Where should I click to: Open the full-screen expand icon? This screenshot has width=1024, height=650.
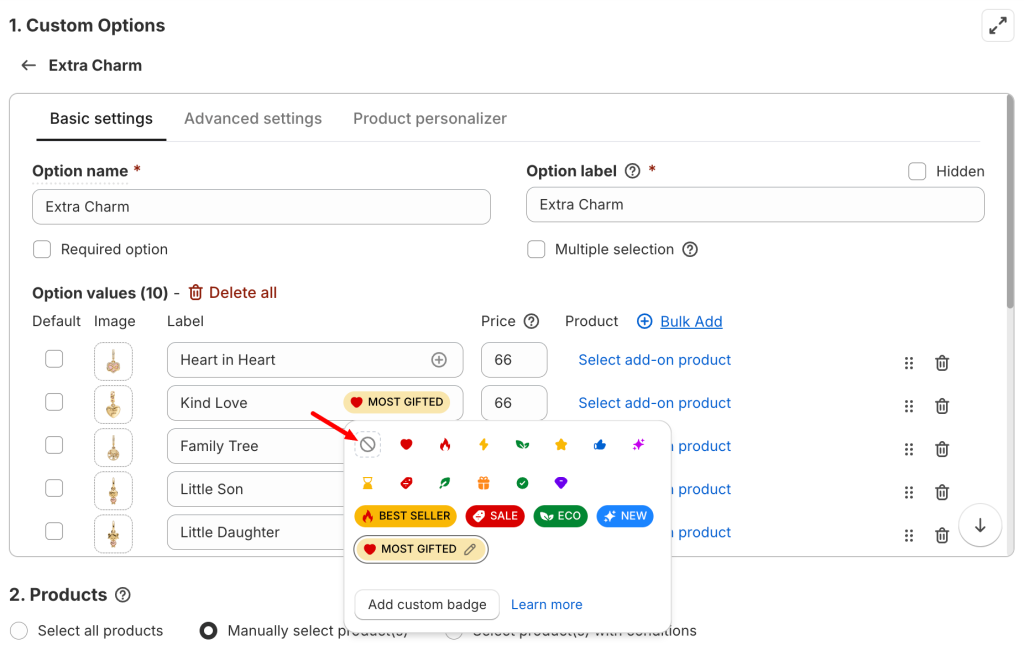pos(997,26)
